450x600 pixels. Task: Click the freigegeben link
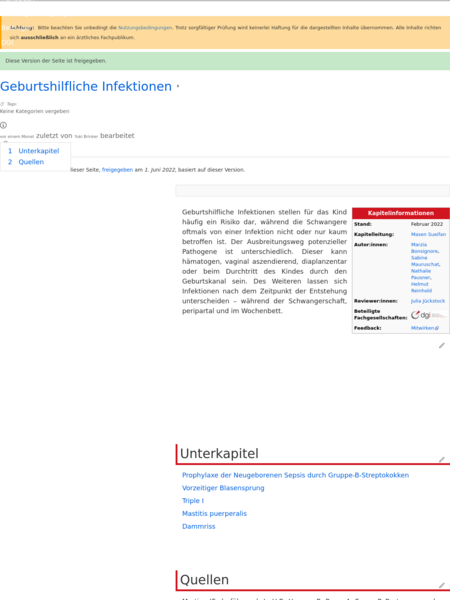pyautogui.click(x=117, y=170)
